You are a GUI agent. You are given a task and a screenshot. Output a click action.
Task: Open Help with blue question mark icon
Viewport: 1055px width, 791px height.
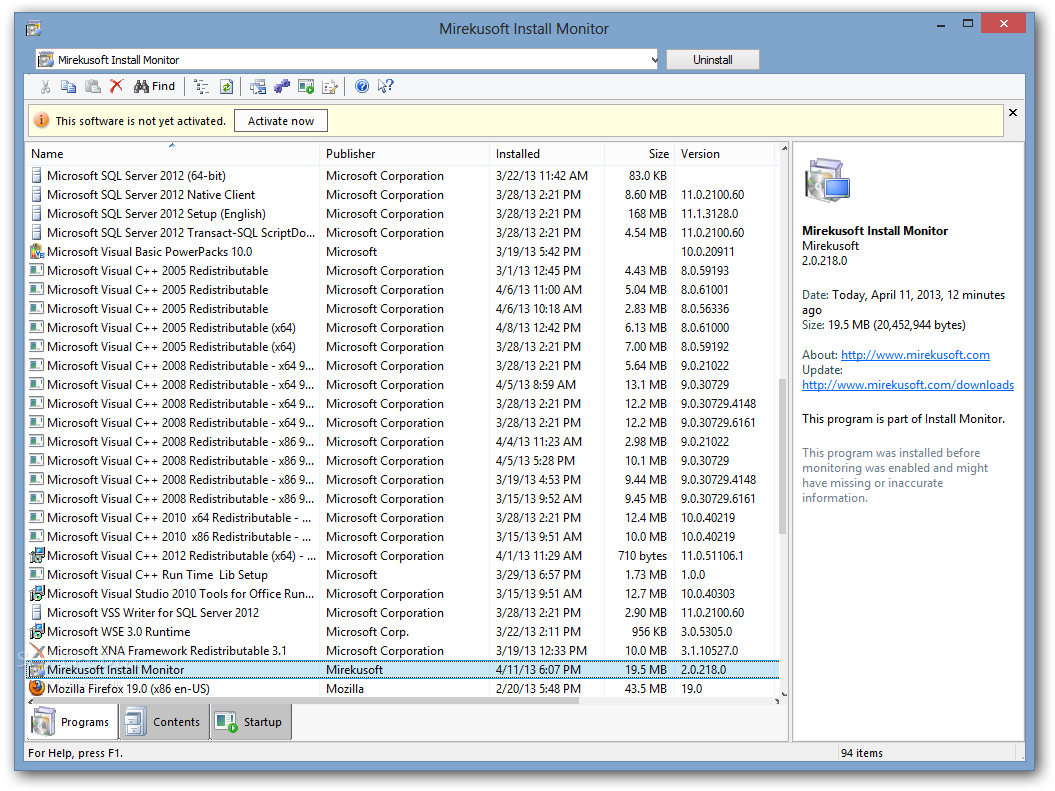[362, 86]
